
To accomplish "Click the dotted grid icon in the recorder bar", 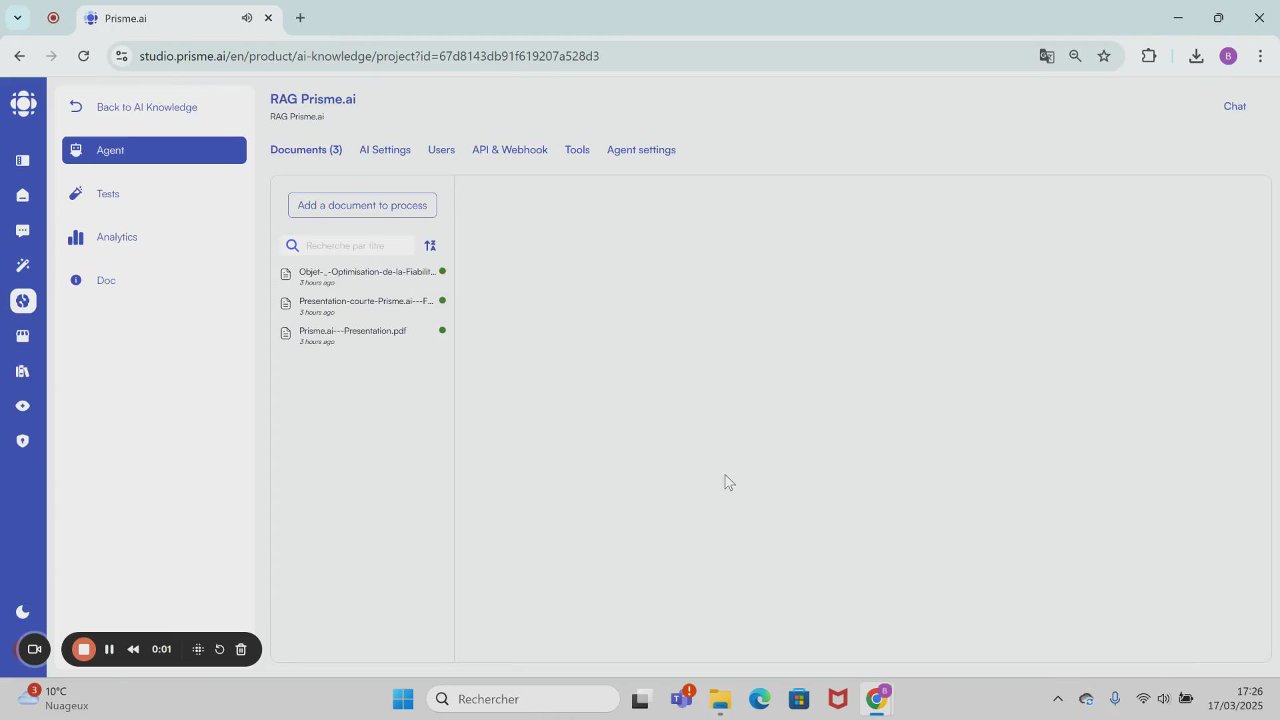I will (x=198, y=649).
